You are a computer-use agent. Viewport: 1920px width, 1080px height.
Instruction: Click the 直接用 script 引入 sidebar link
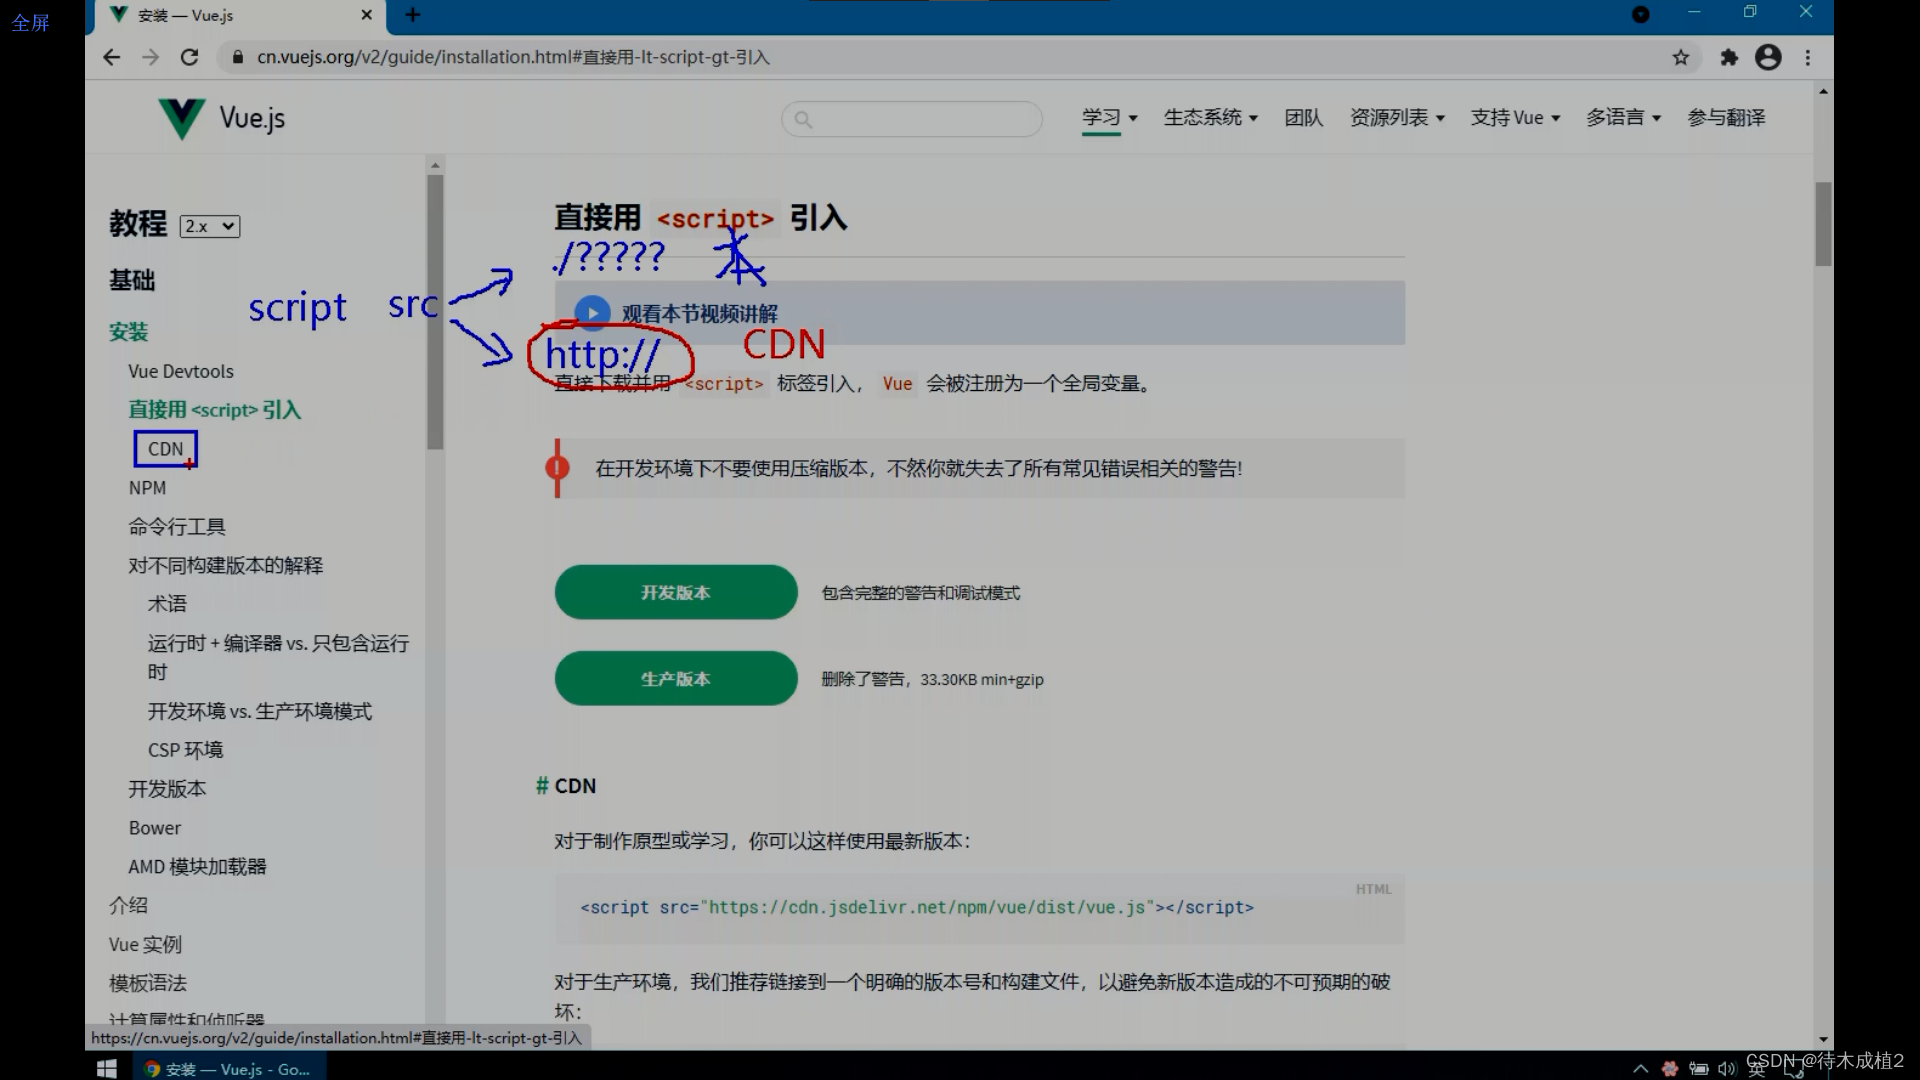[212, 409]
